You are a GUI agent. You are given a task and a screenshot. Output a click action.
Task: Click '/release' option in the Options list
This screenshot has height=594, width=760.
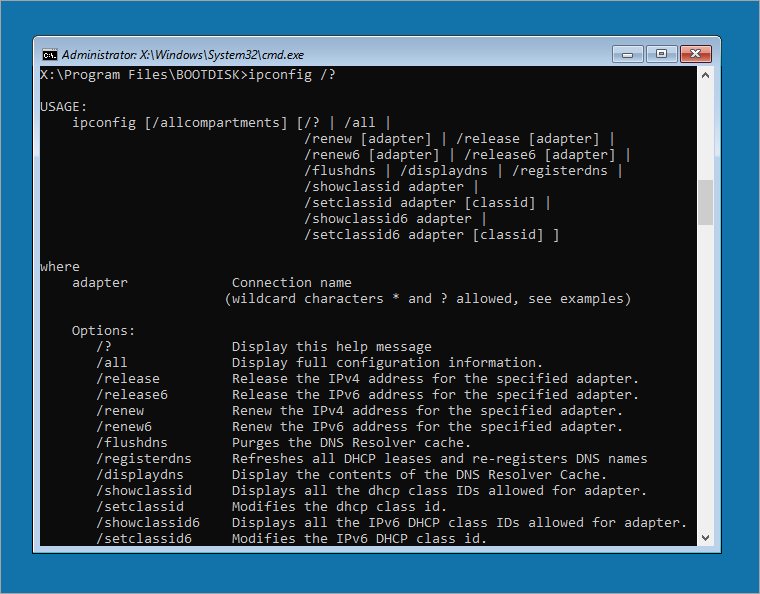tap(128, 378)
